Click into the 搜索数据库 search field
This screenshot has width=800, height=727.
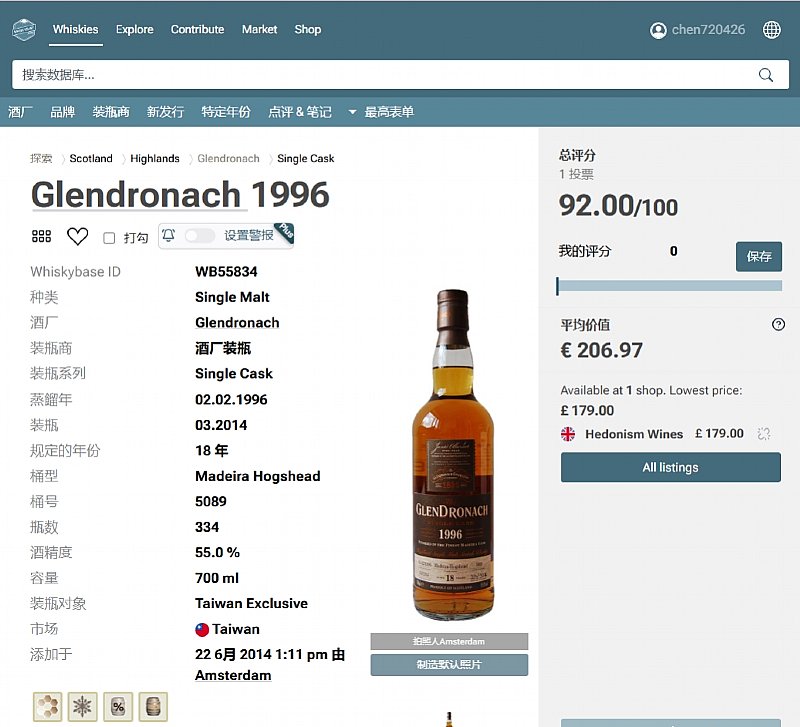coord(380,75)
